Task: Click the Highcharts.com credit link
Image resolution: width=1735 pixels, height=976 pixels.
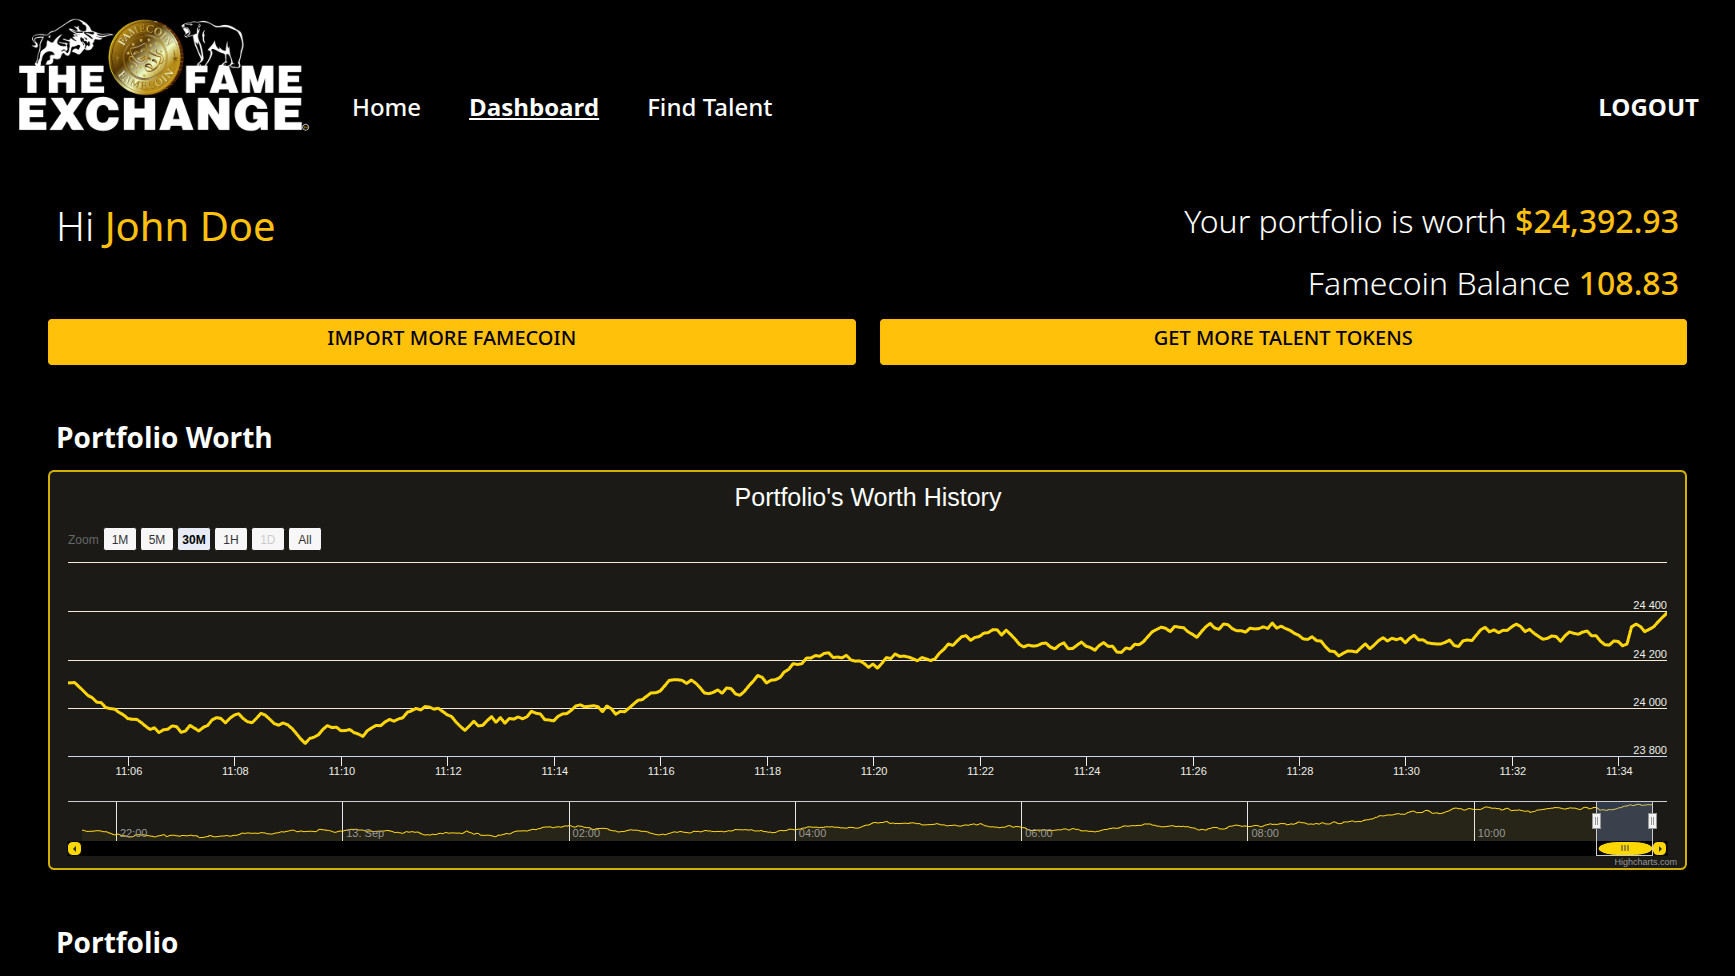Action: point(1645,862)
